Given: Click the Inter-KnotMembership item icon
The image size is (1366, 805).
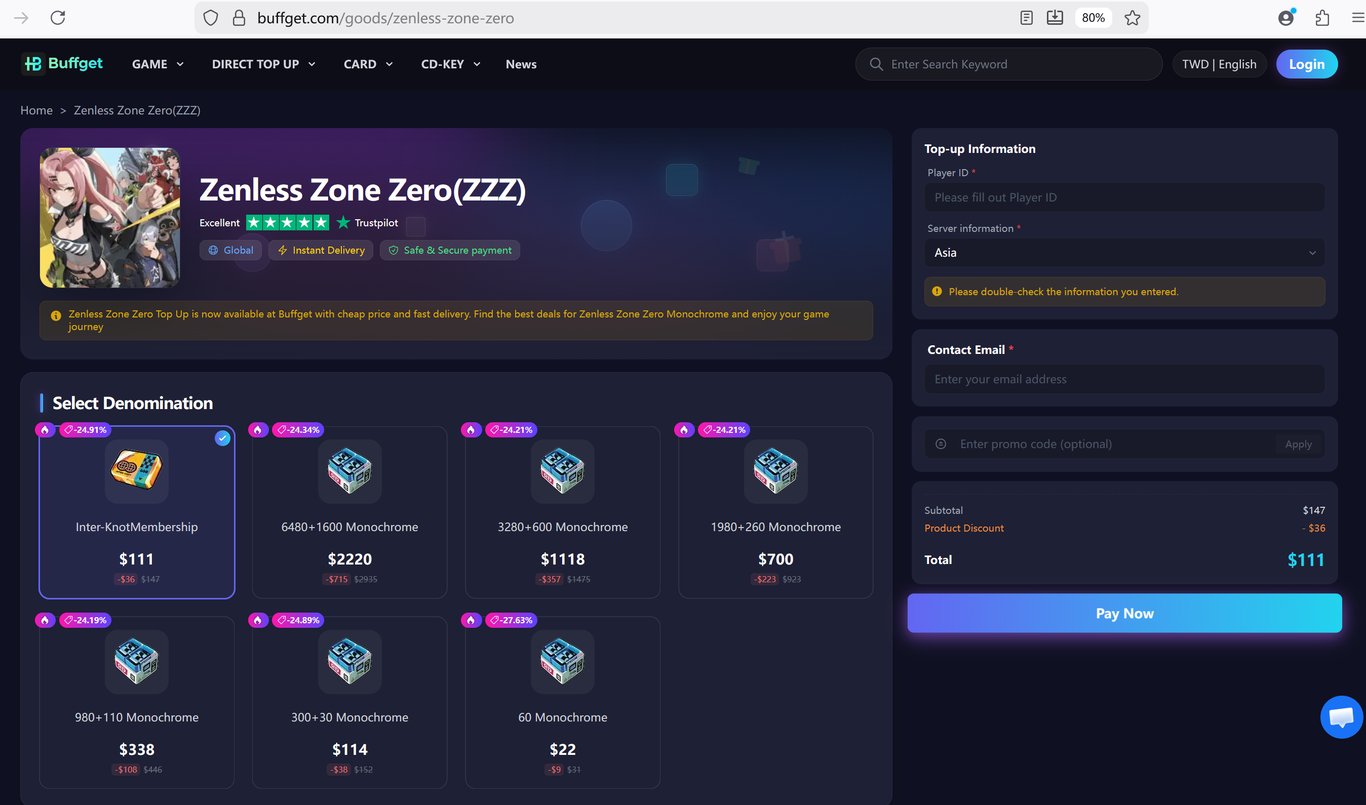Looking at the screenshot, I should point(137,472).
